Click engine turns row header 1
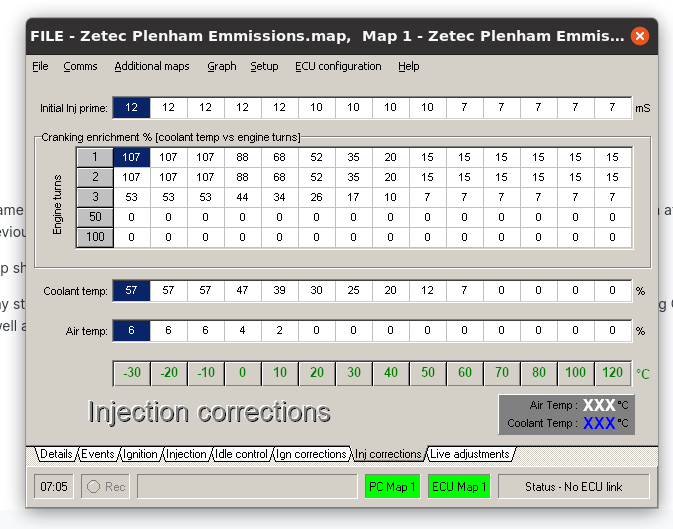The height and width of the screenshot is (529, 673). [x=95, y=157]
